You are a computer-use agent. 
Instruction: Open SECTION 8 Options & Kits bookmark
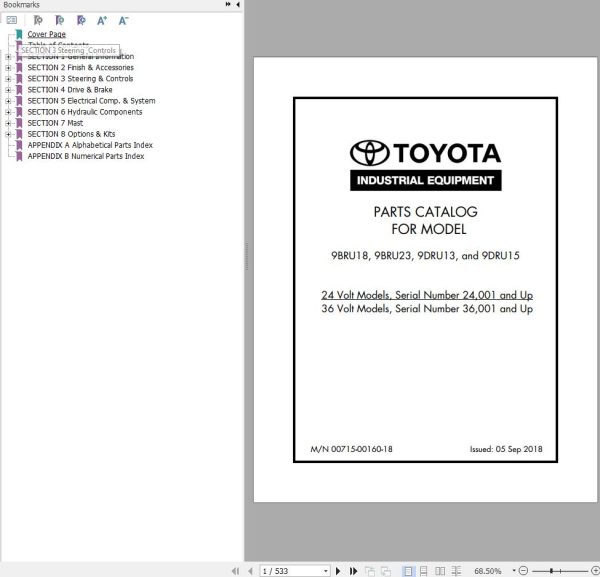click(71, 134)
